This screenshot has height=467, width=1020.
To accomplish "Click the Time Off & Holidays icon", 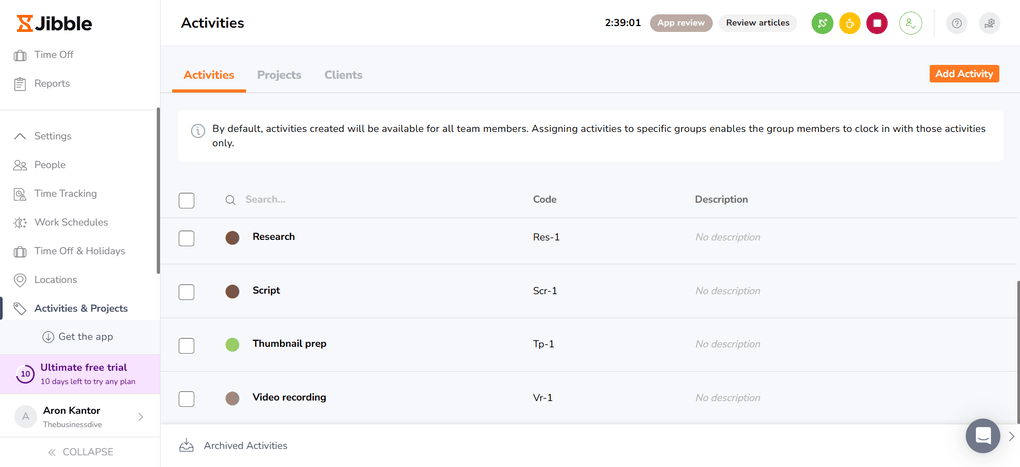I will pyautogui.click(x=20, y=251).
